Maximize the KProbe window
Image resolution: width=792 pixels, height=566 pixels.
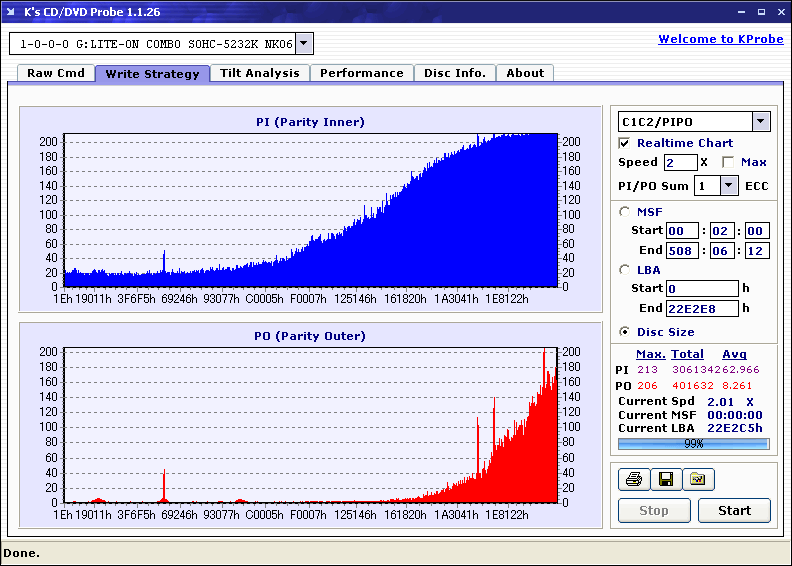pyautogui.click(x=761, y=12)
